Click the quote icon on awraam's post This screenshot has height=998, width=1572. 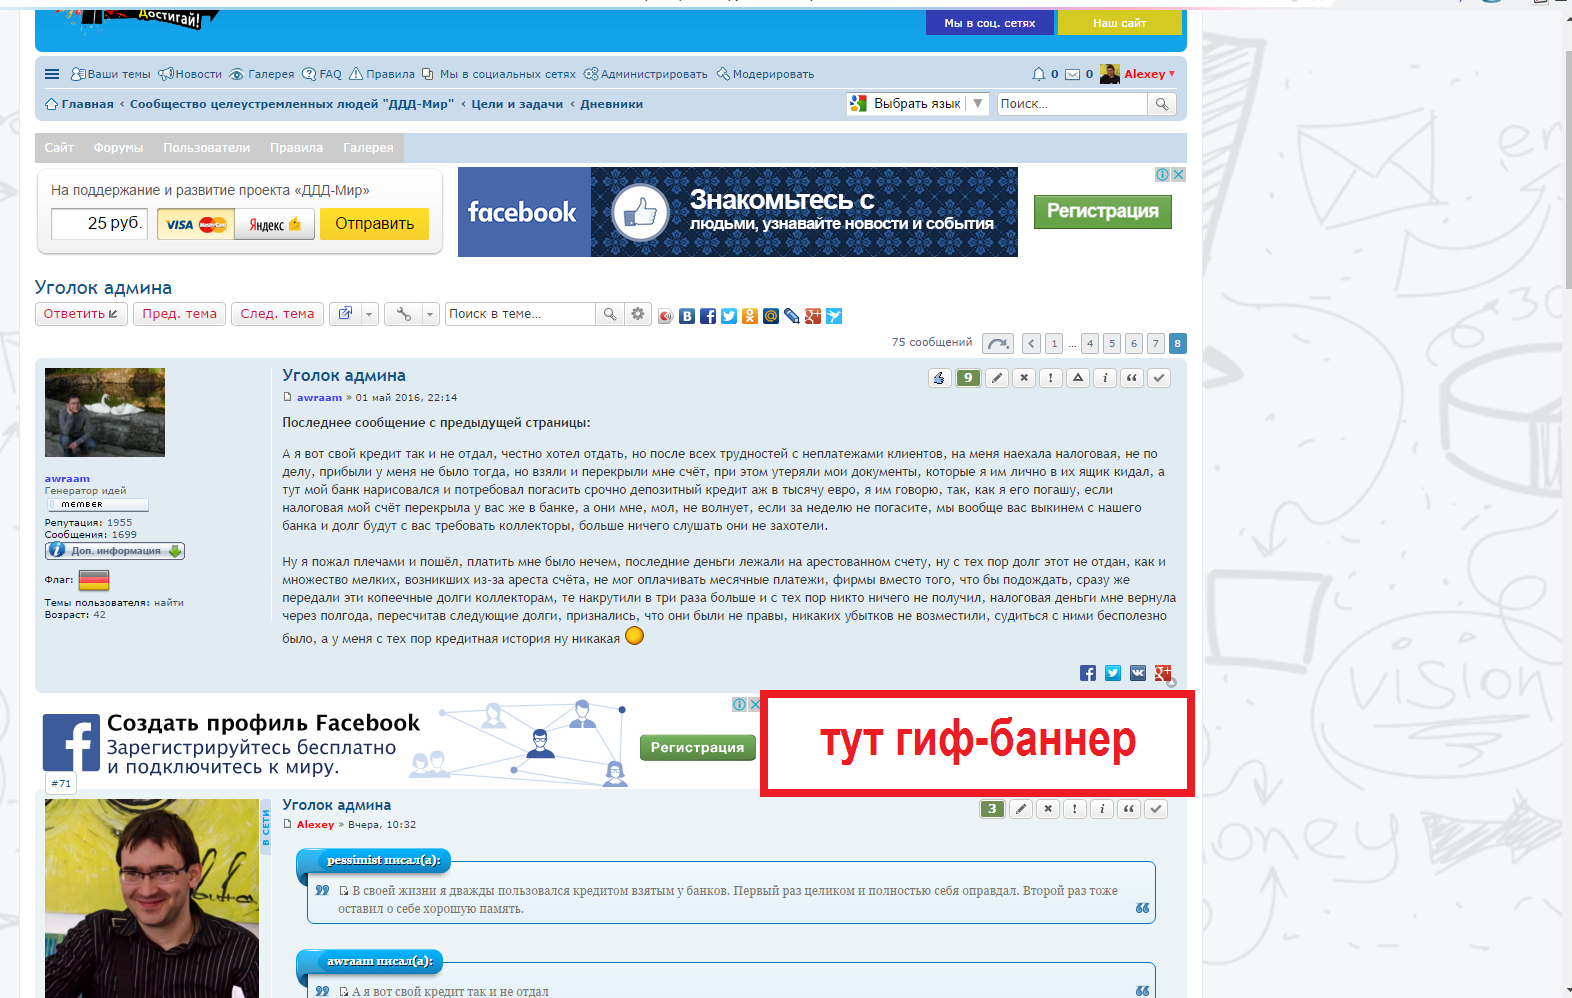click(x=1132, y=378)
